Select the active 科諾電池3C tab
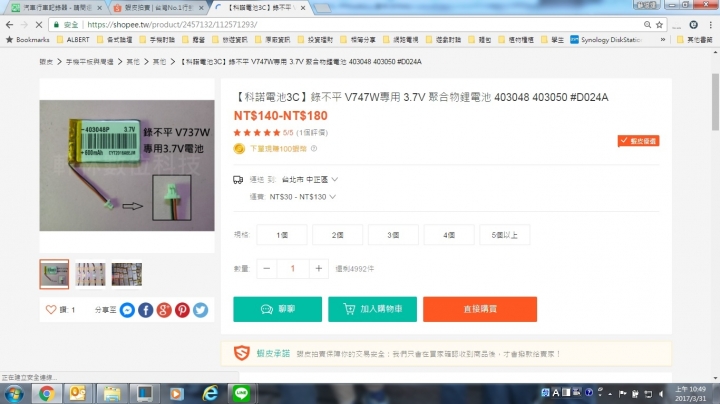720x404 pixels. pos(257,8)
